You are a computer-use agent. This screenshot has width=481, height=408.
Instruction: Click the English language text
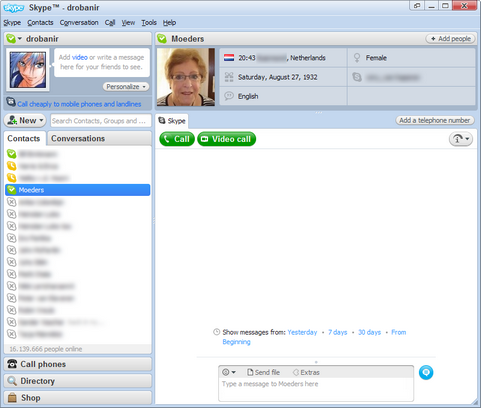click(x=248, y=96)
